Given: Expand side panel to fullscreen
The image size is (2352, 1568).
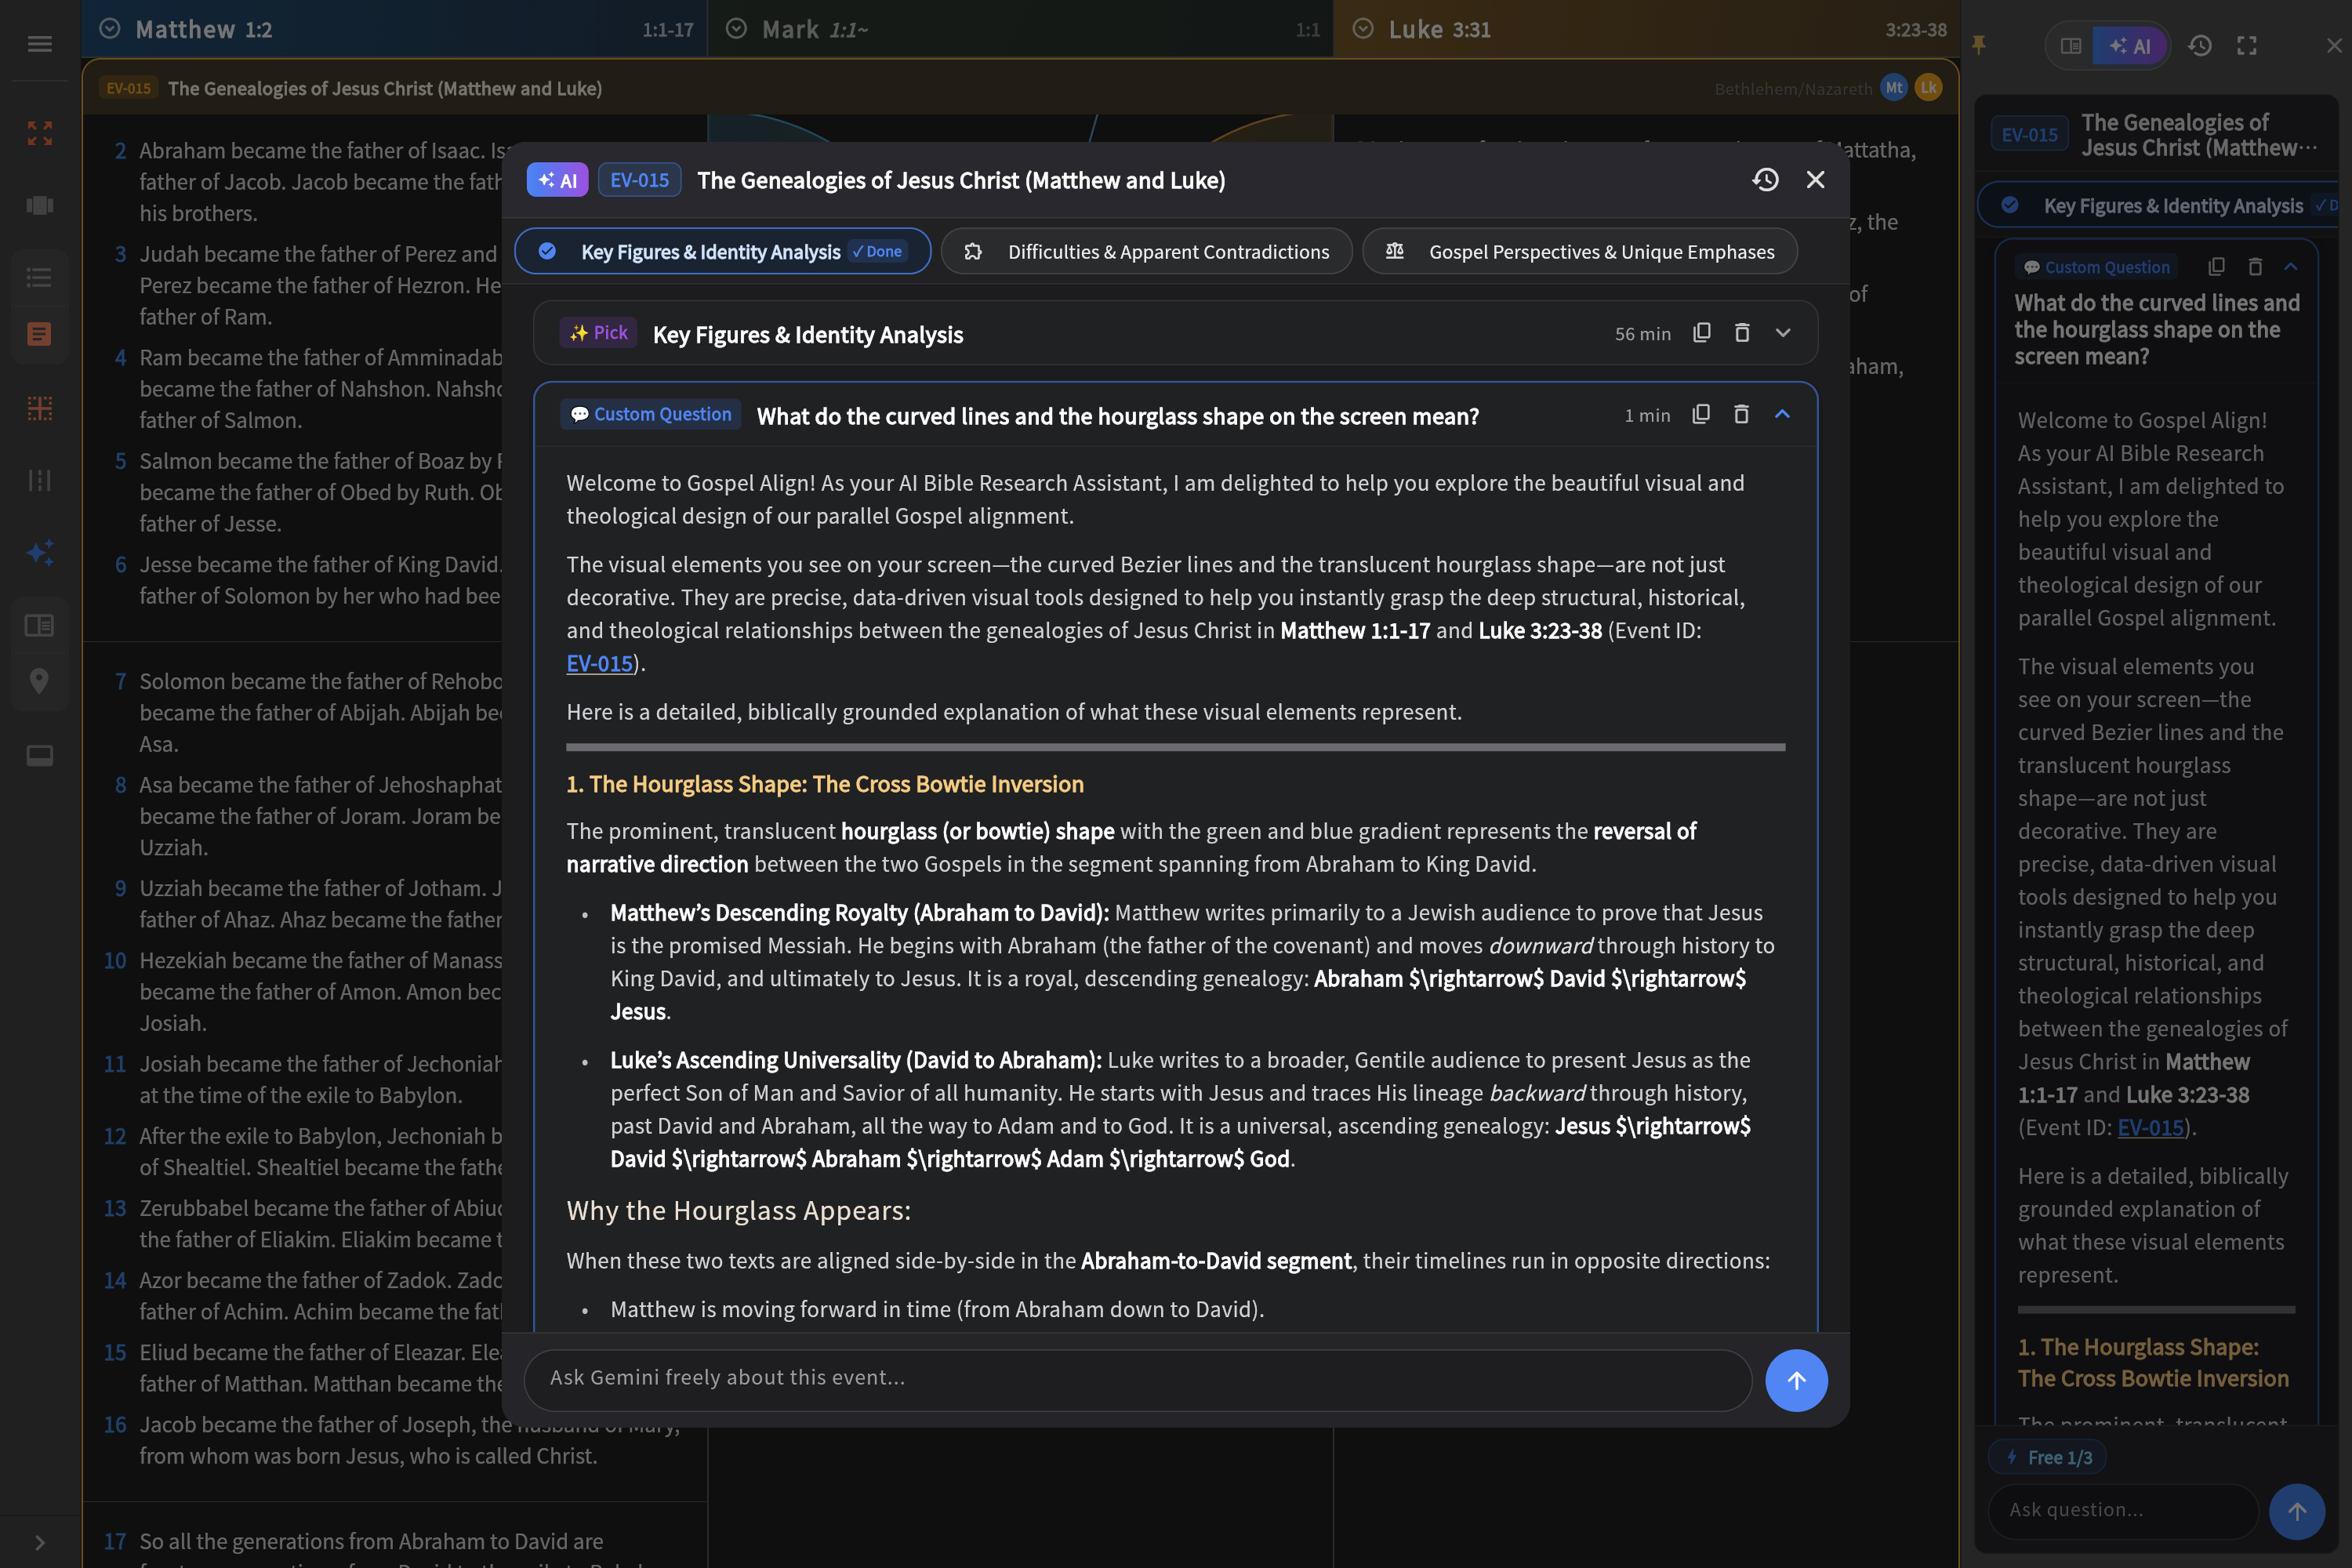Looking at the screenshot, I should (x=2247, y=46).
